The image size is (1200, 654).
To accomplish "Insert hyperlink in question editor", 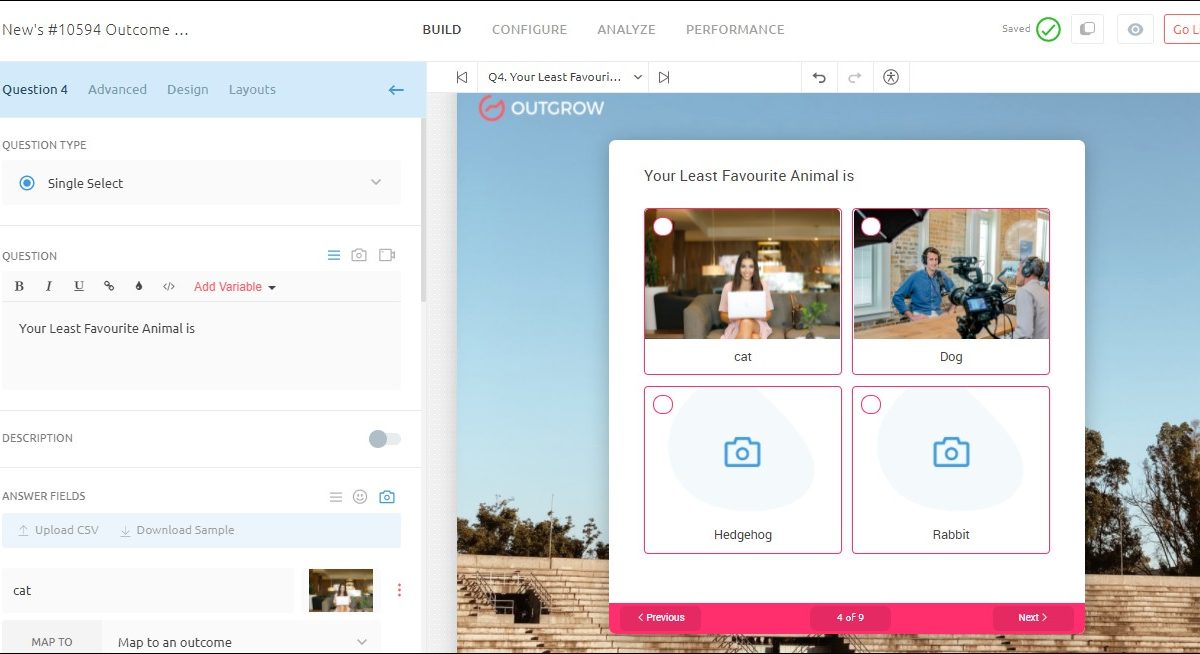I will [x=109, y=287].
